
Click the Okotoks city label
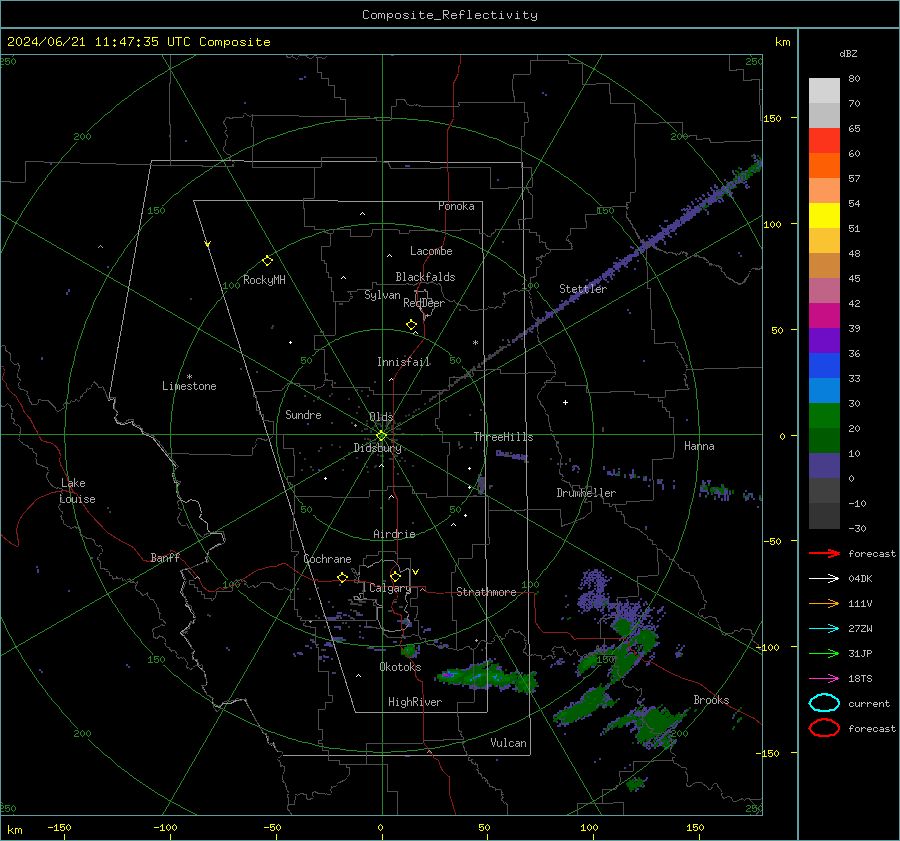pos(400,667)
